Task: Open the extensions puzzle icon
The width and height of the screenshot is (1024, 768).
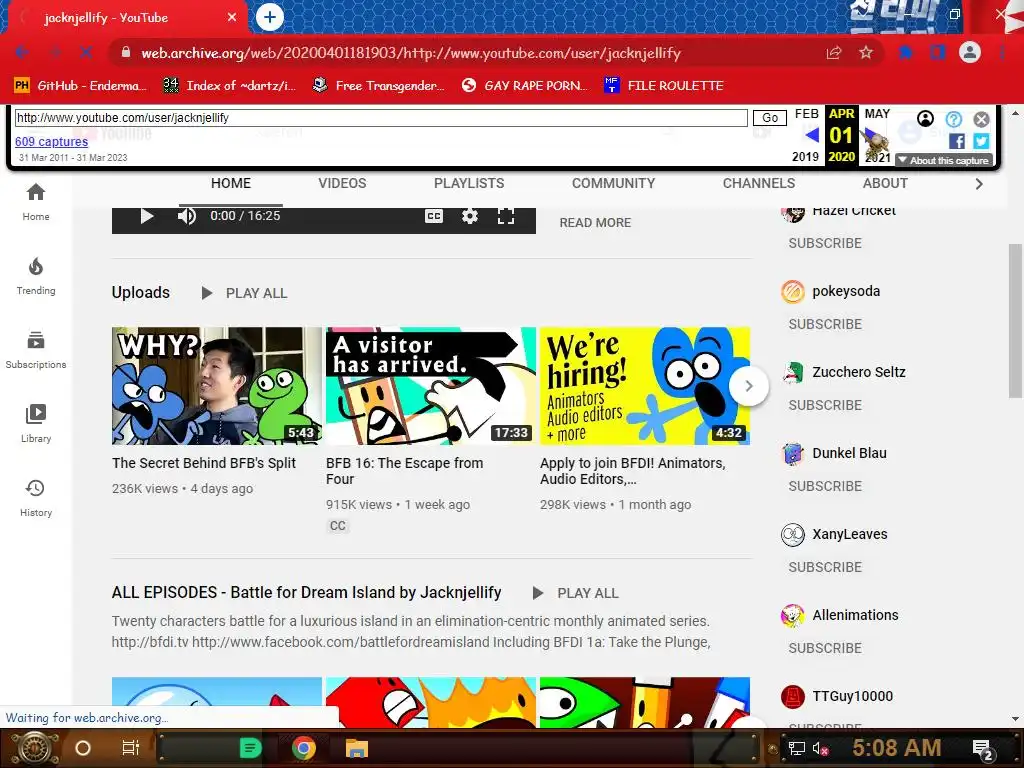Action: [905, 52]
